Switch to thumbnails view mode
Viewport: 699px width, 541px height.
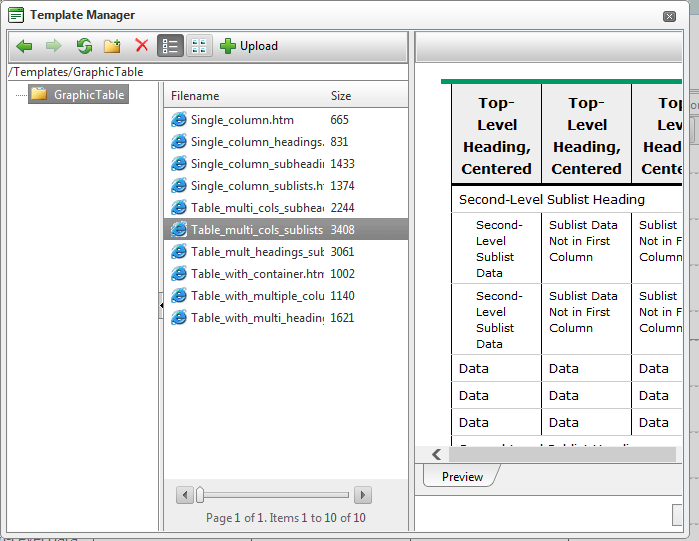pyautogui.click(x=199, y=46)
